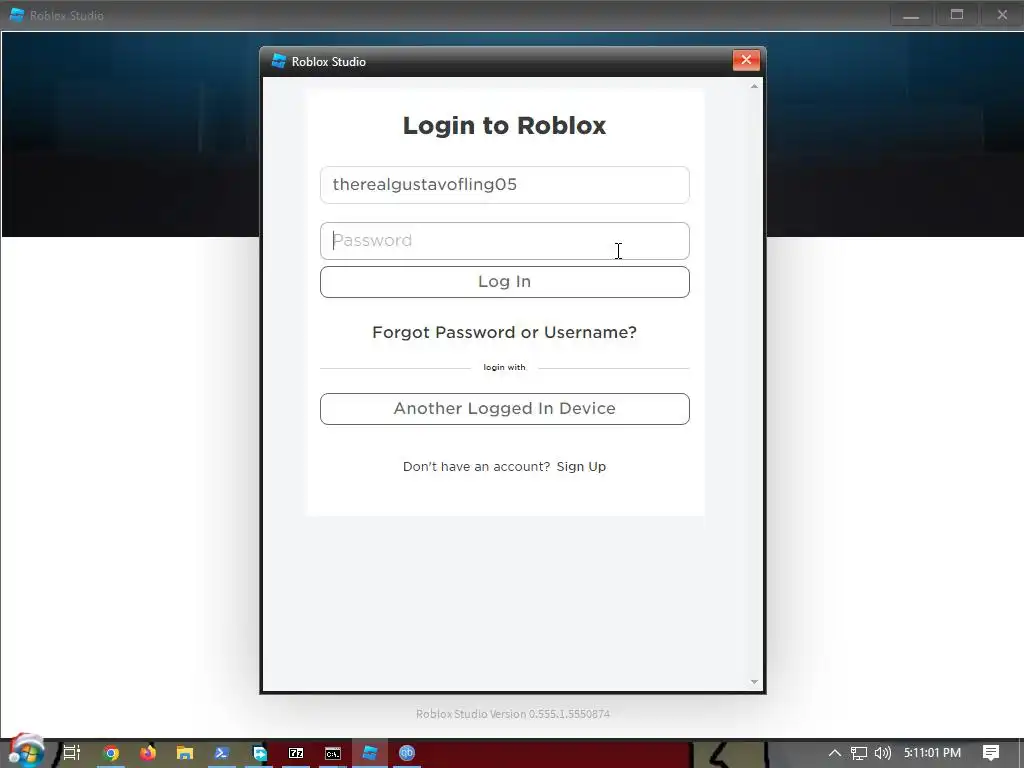Launch Google Chrome from the taskbar
Viewport: 1024px width, 768px height.
(111, 753)
